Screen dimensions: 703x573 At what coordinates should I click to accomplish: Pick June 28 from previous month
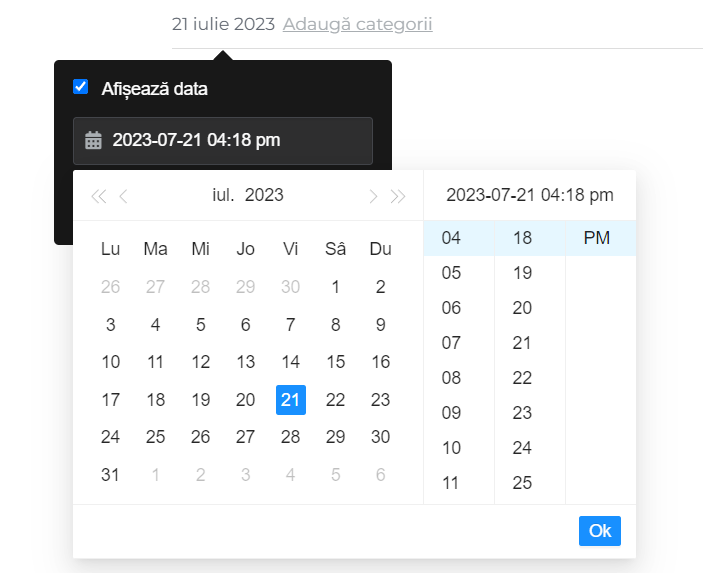click(200, 287)
